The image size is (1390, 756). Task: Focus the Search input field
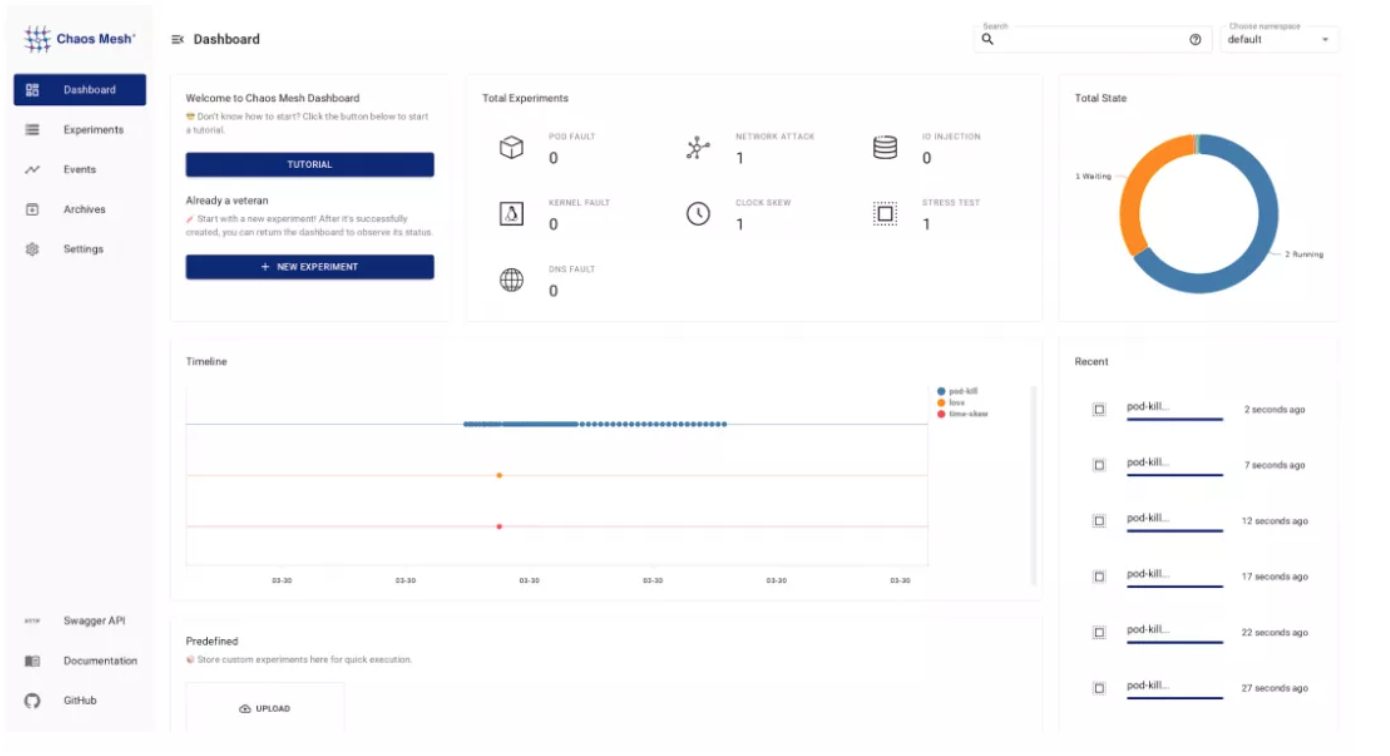pyautogui.click(x=1092, y=40)
